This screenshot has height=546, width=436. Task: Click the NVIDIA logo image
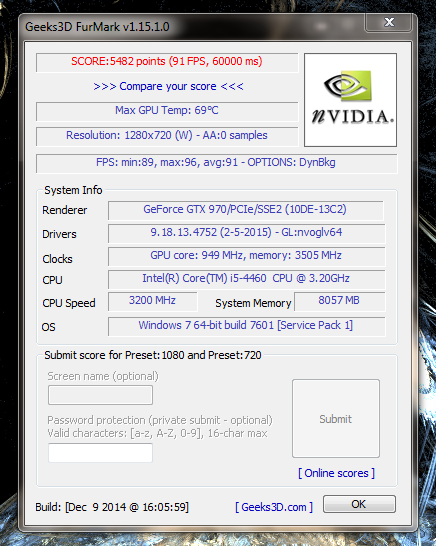[350, 100]
